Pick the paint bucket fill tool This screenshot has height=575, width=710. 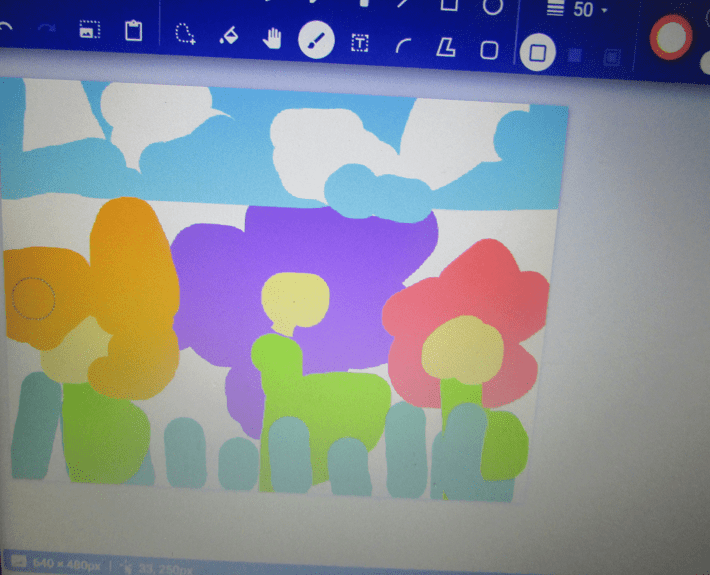(x=228, y=37)
